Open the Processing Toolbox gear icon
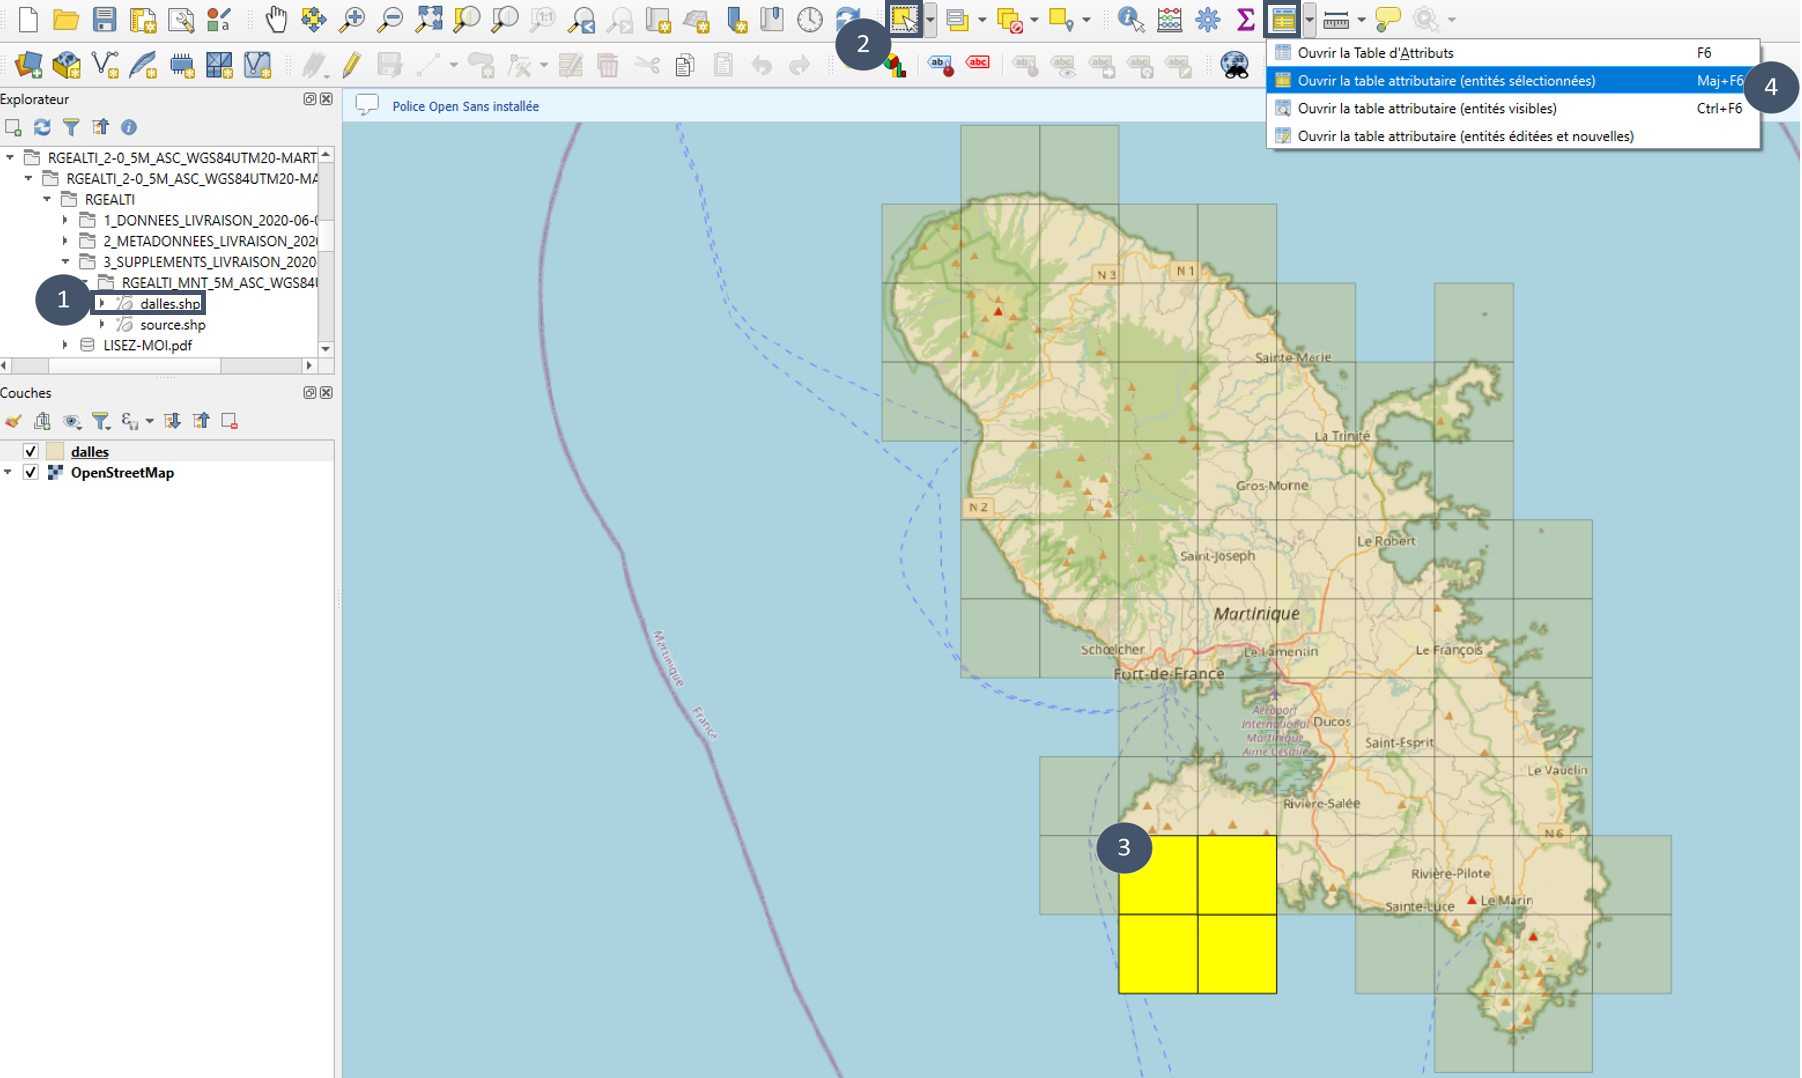1802x1078 pixels. click(1207, 19)
